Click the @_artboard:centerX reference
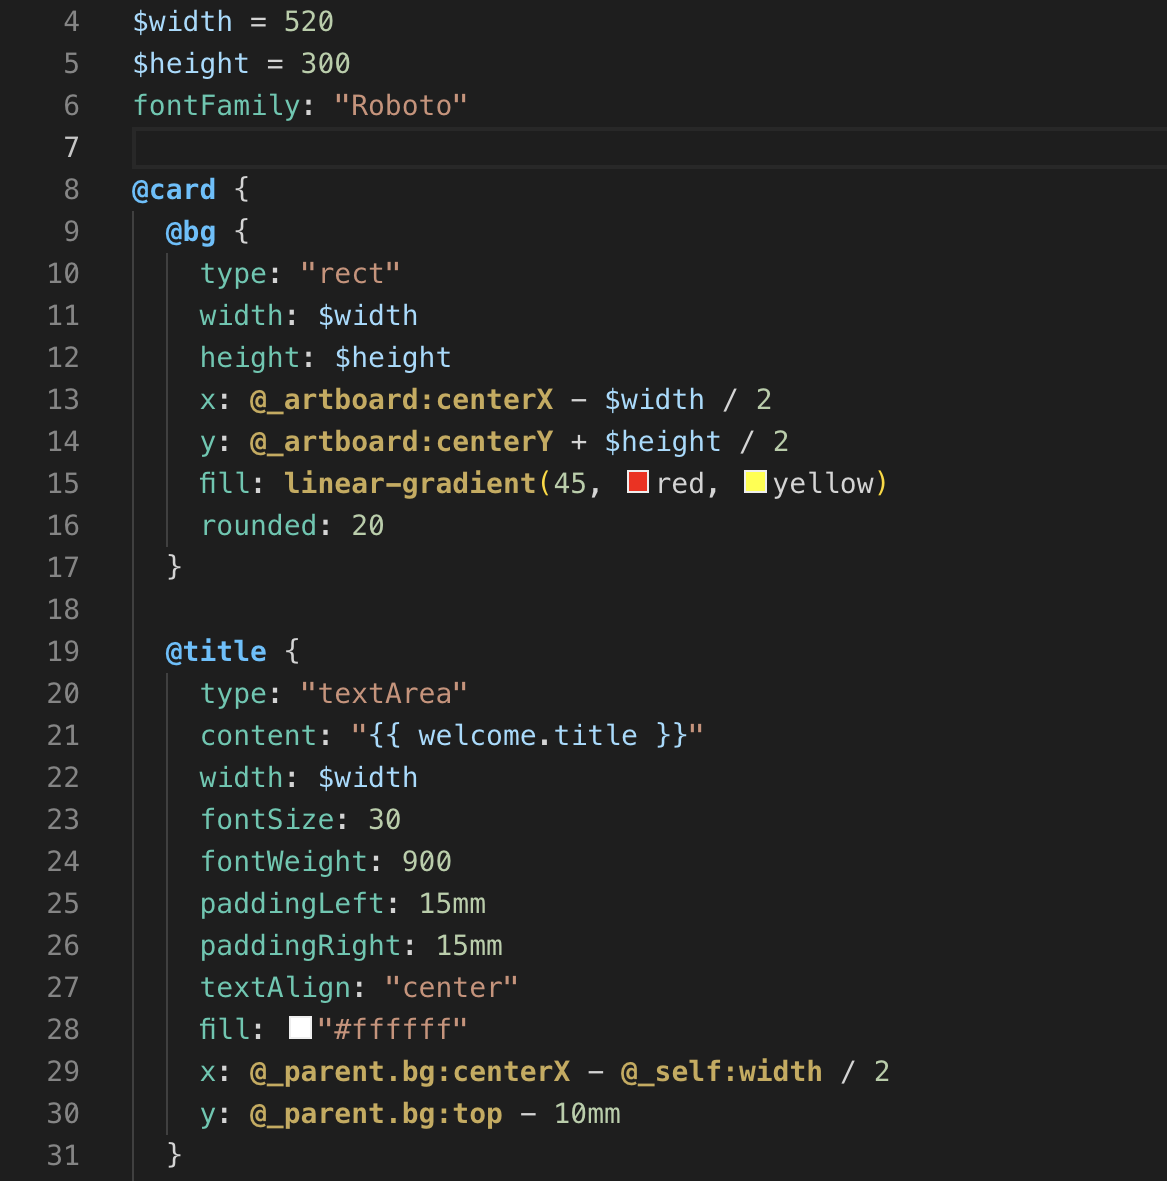The width and height of the screenshot is (1167, 1181). coord(401,399)
